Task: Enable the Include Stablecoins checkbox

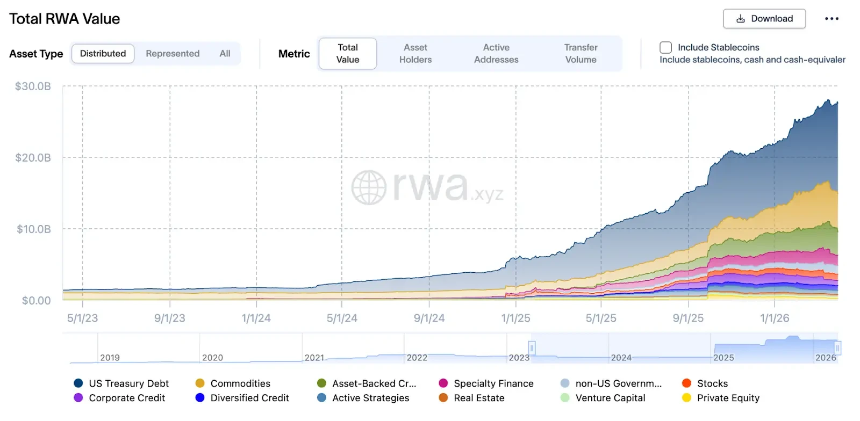Action: (666, 47)
